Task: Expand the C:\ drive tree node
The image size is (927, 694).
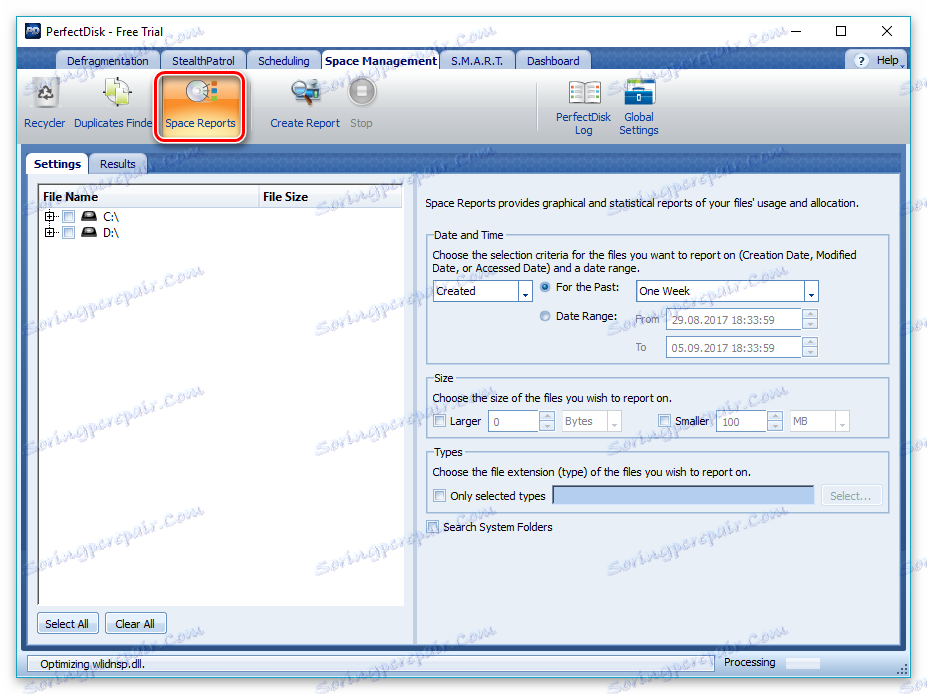Action: coord(50,216)
